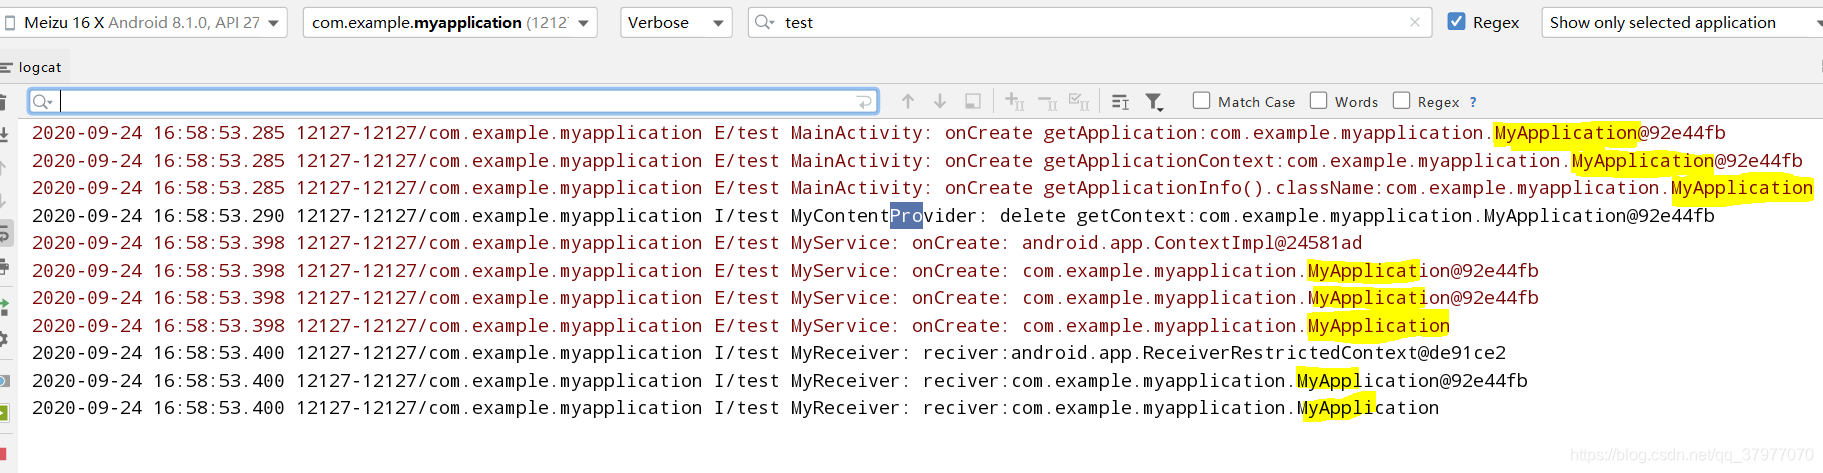This screenshot has width=1823, height=473.
Task: Open the find filter funnel options
Action: (1154, 101)
